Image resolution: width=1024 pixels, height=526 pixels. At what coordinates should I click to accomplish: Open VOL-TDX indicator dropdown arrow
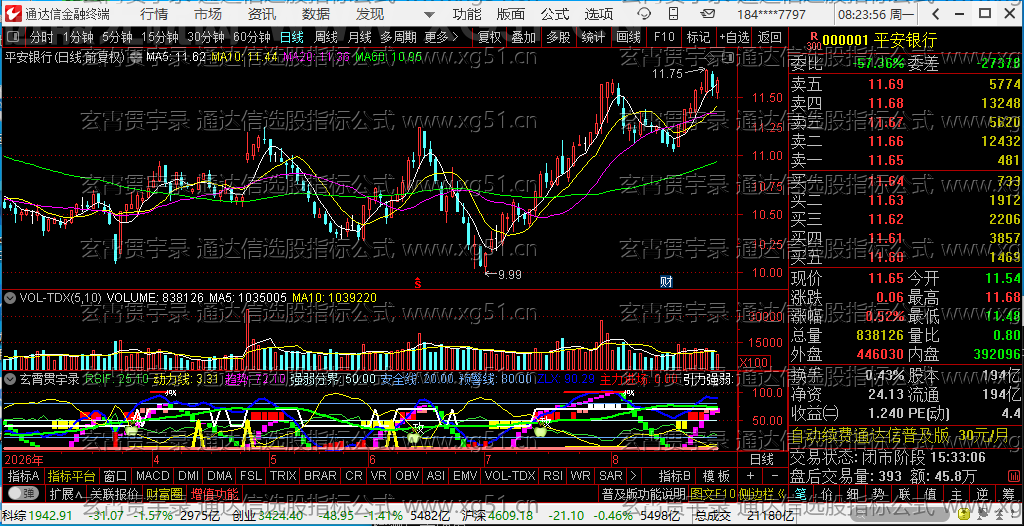click(10, 297)
